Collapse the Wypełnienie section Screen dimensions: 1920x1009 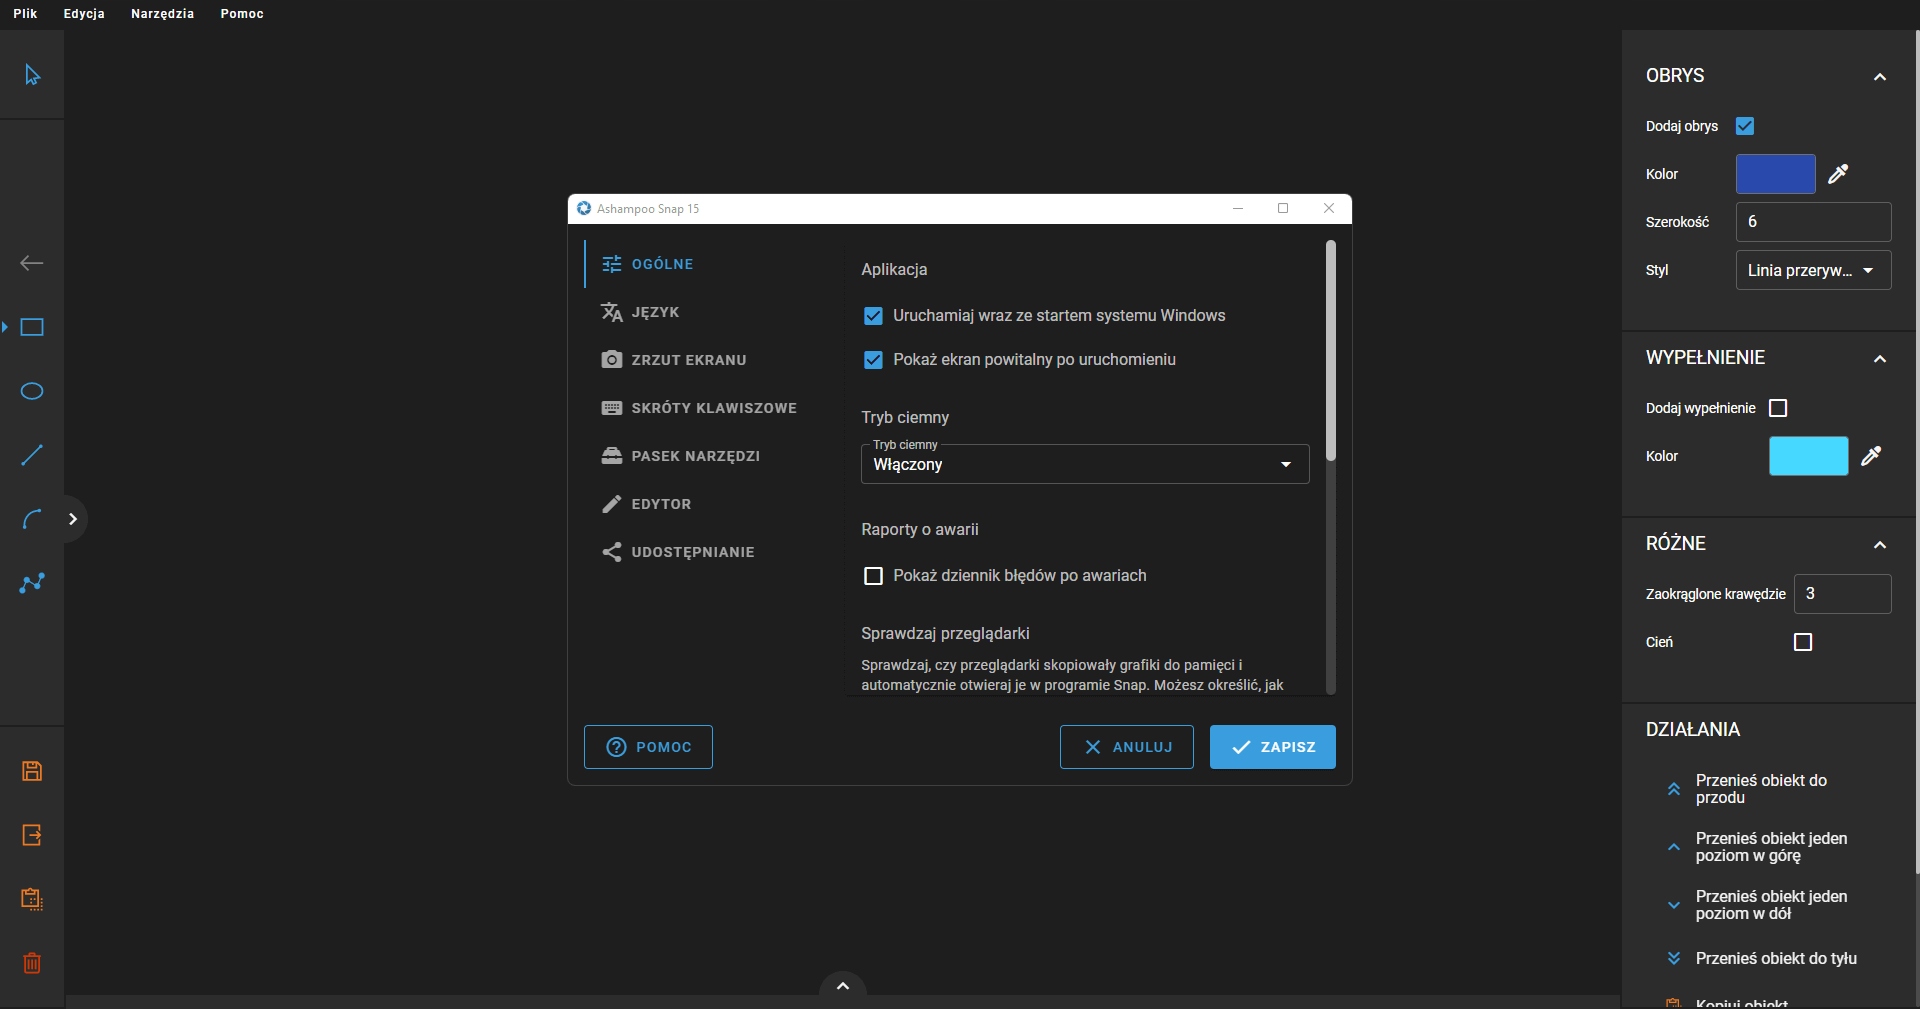tap(1880, 359)
